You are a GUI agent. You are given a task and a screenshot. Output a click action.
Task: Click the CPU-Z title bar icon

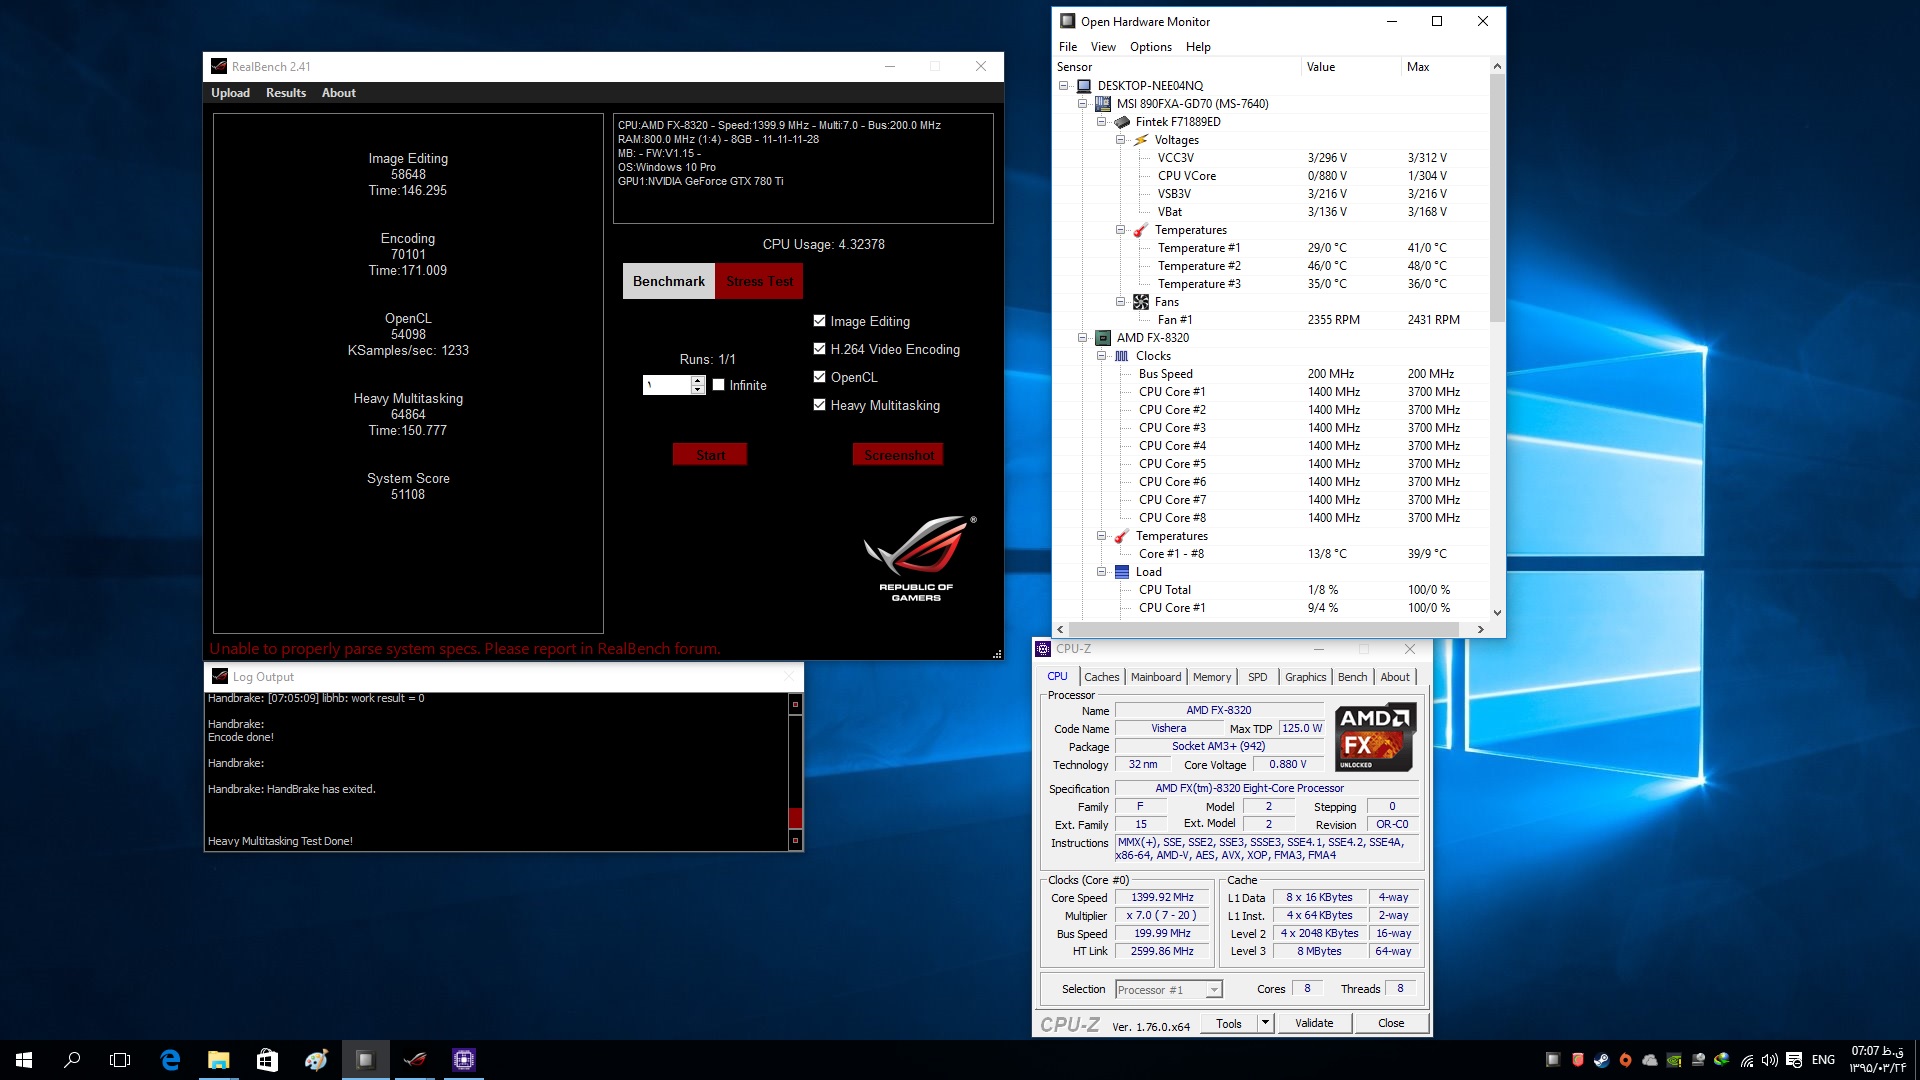point(1043,649)
